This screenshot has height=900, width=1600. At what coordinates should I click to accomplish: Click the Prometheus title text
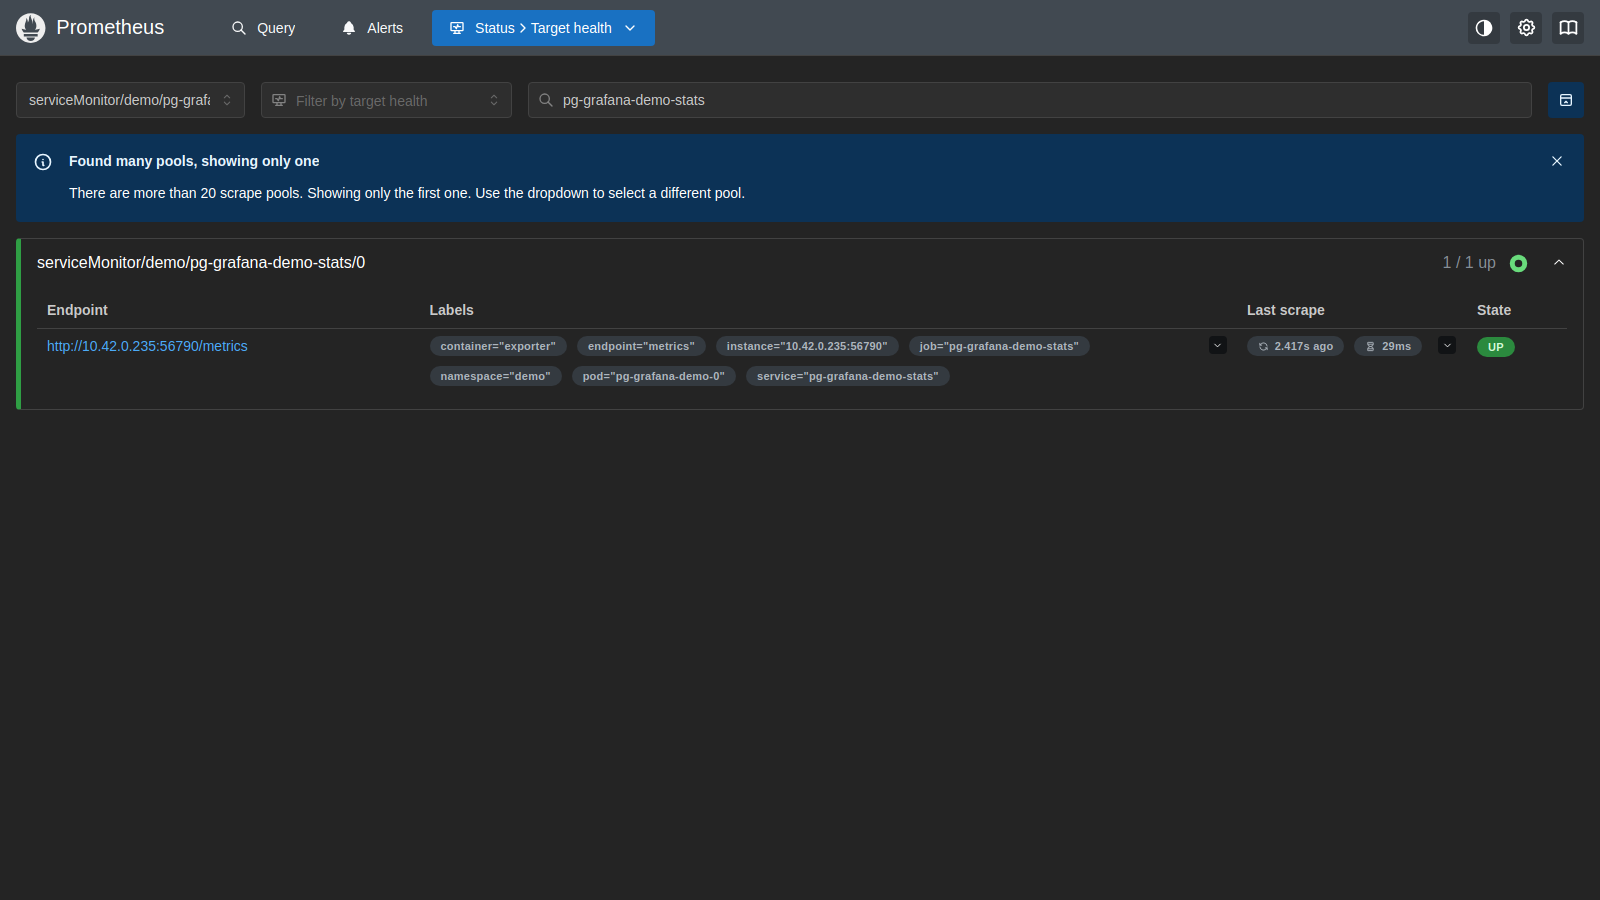(110, 27)
